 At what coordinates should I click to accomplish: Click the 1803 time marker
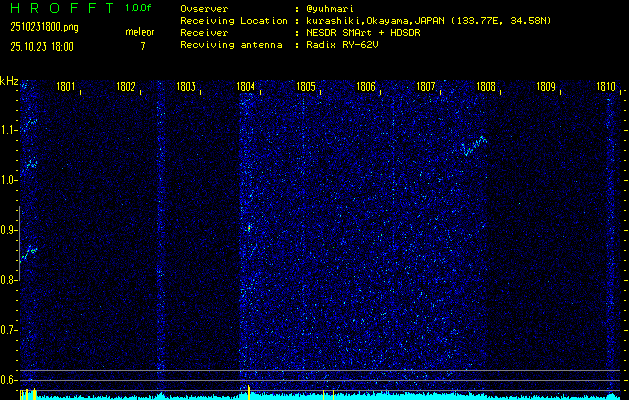[x=186, y=87]
